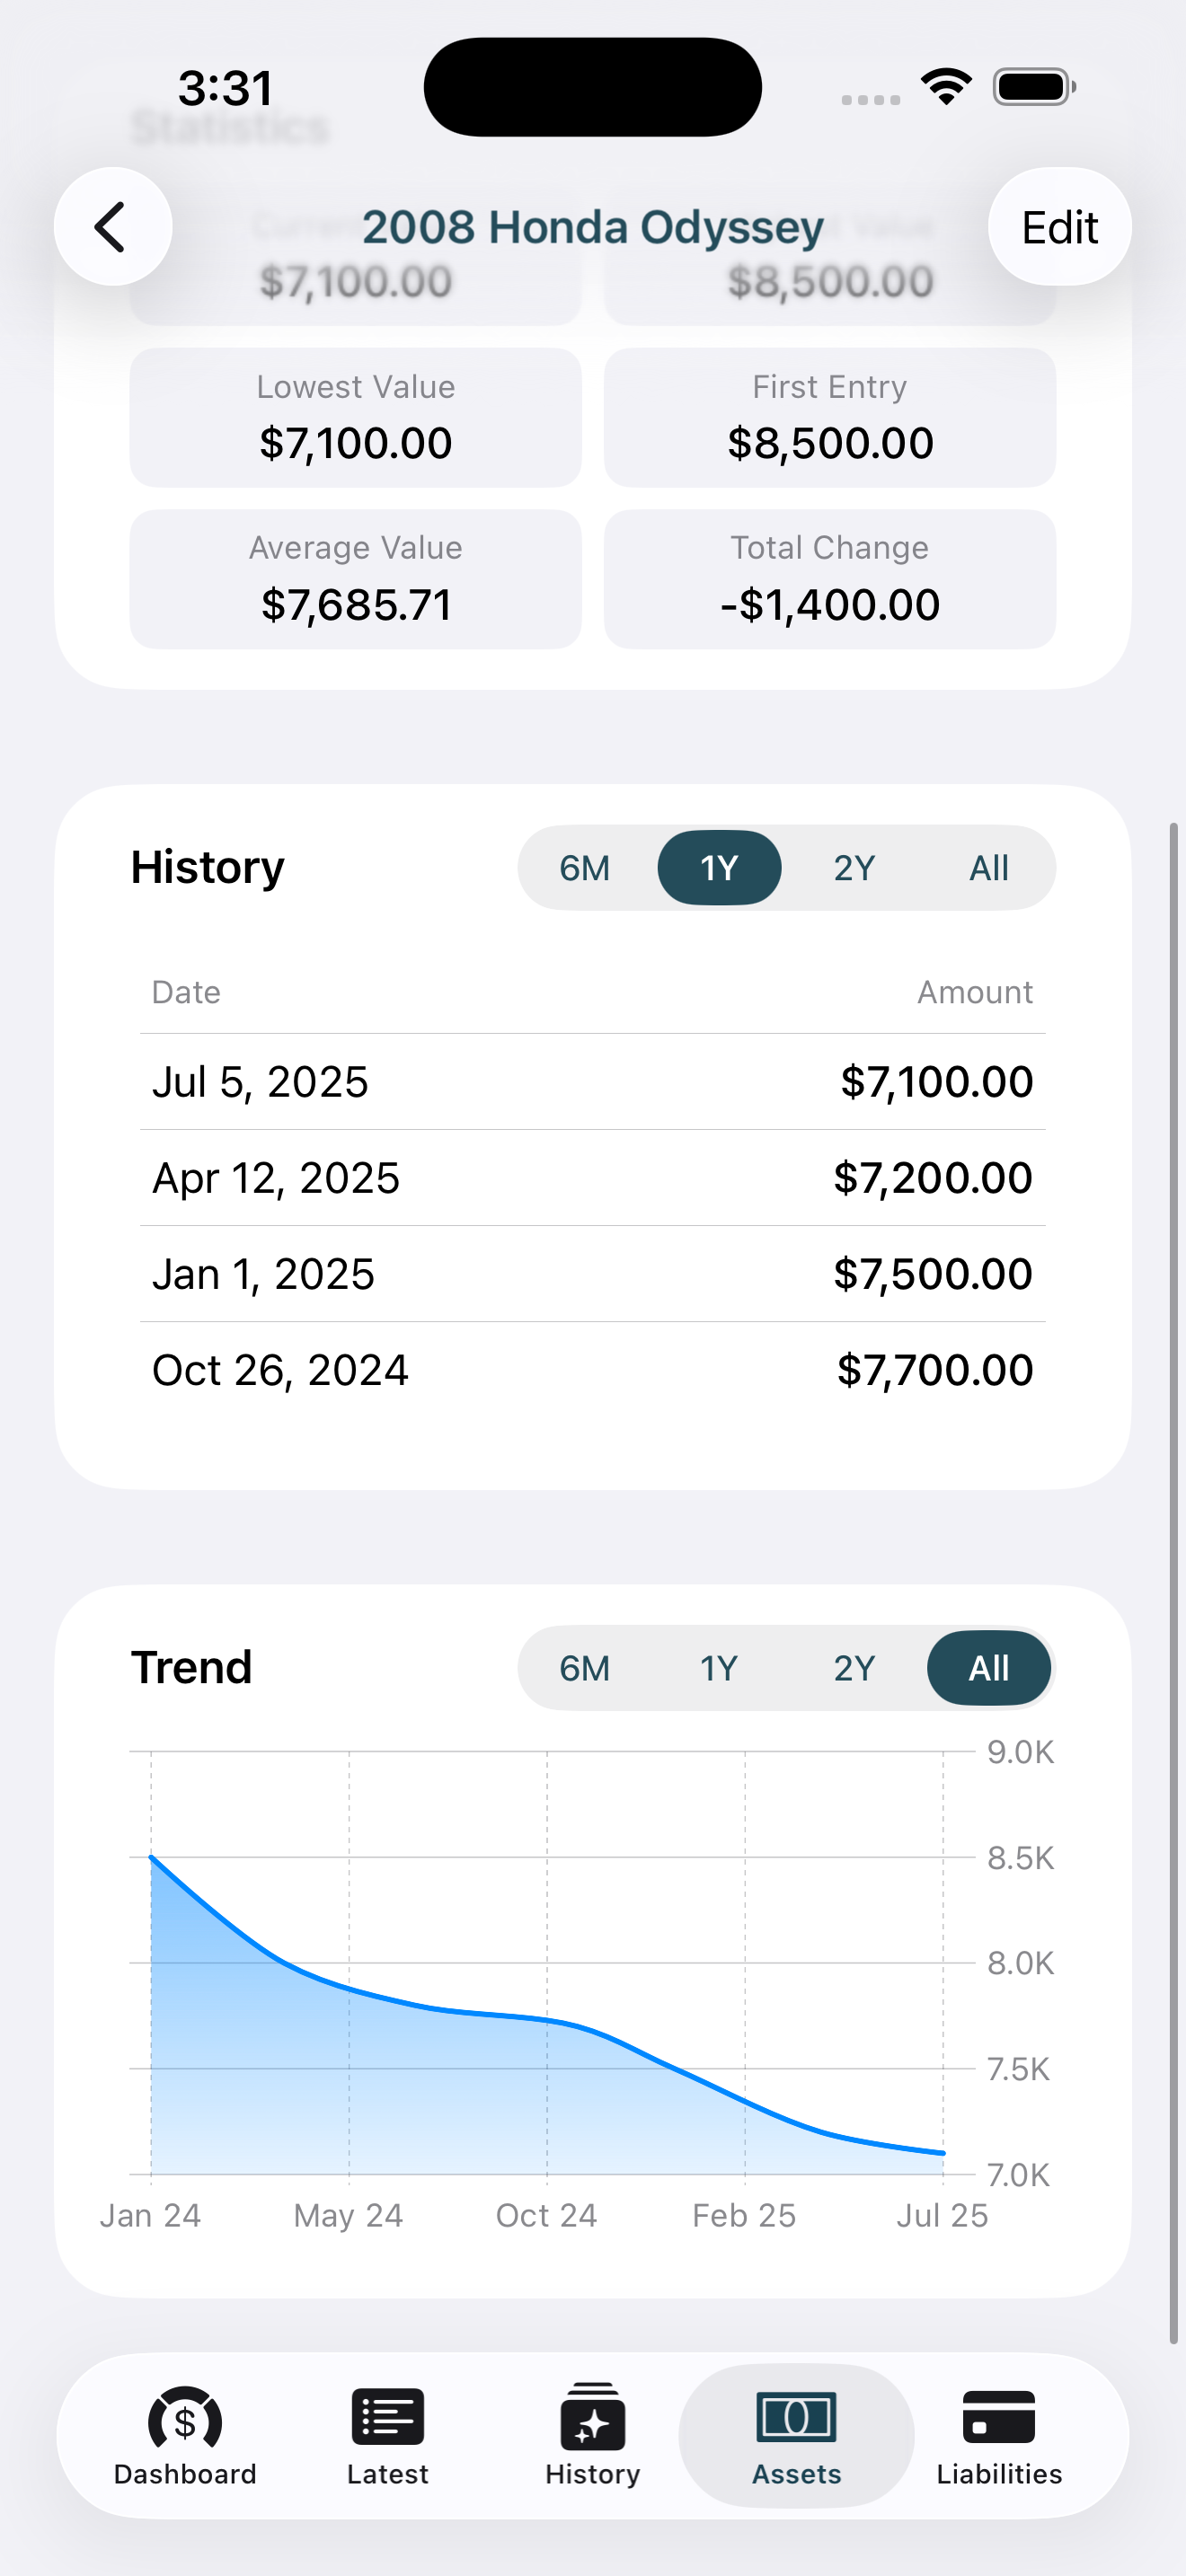Click the vertical scrollbar on right edge
The height and width of the screenshot is (2576, 1186).
[x=1174, y=1582]
